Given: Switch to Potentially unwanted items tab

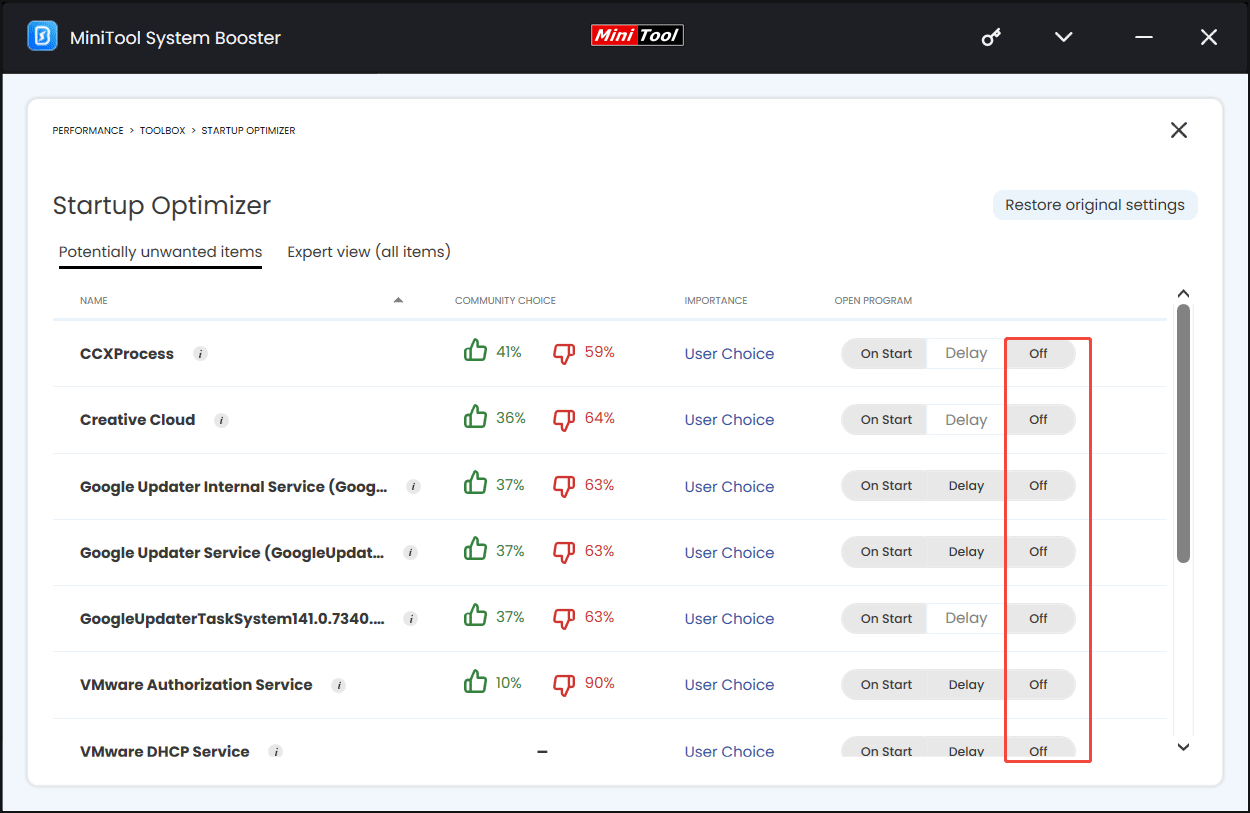Looking at the screenshot, I should [160, 252].
